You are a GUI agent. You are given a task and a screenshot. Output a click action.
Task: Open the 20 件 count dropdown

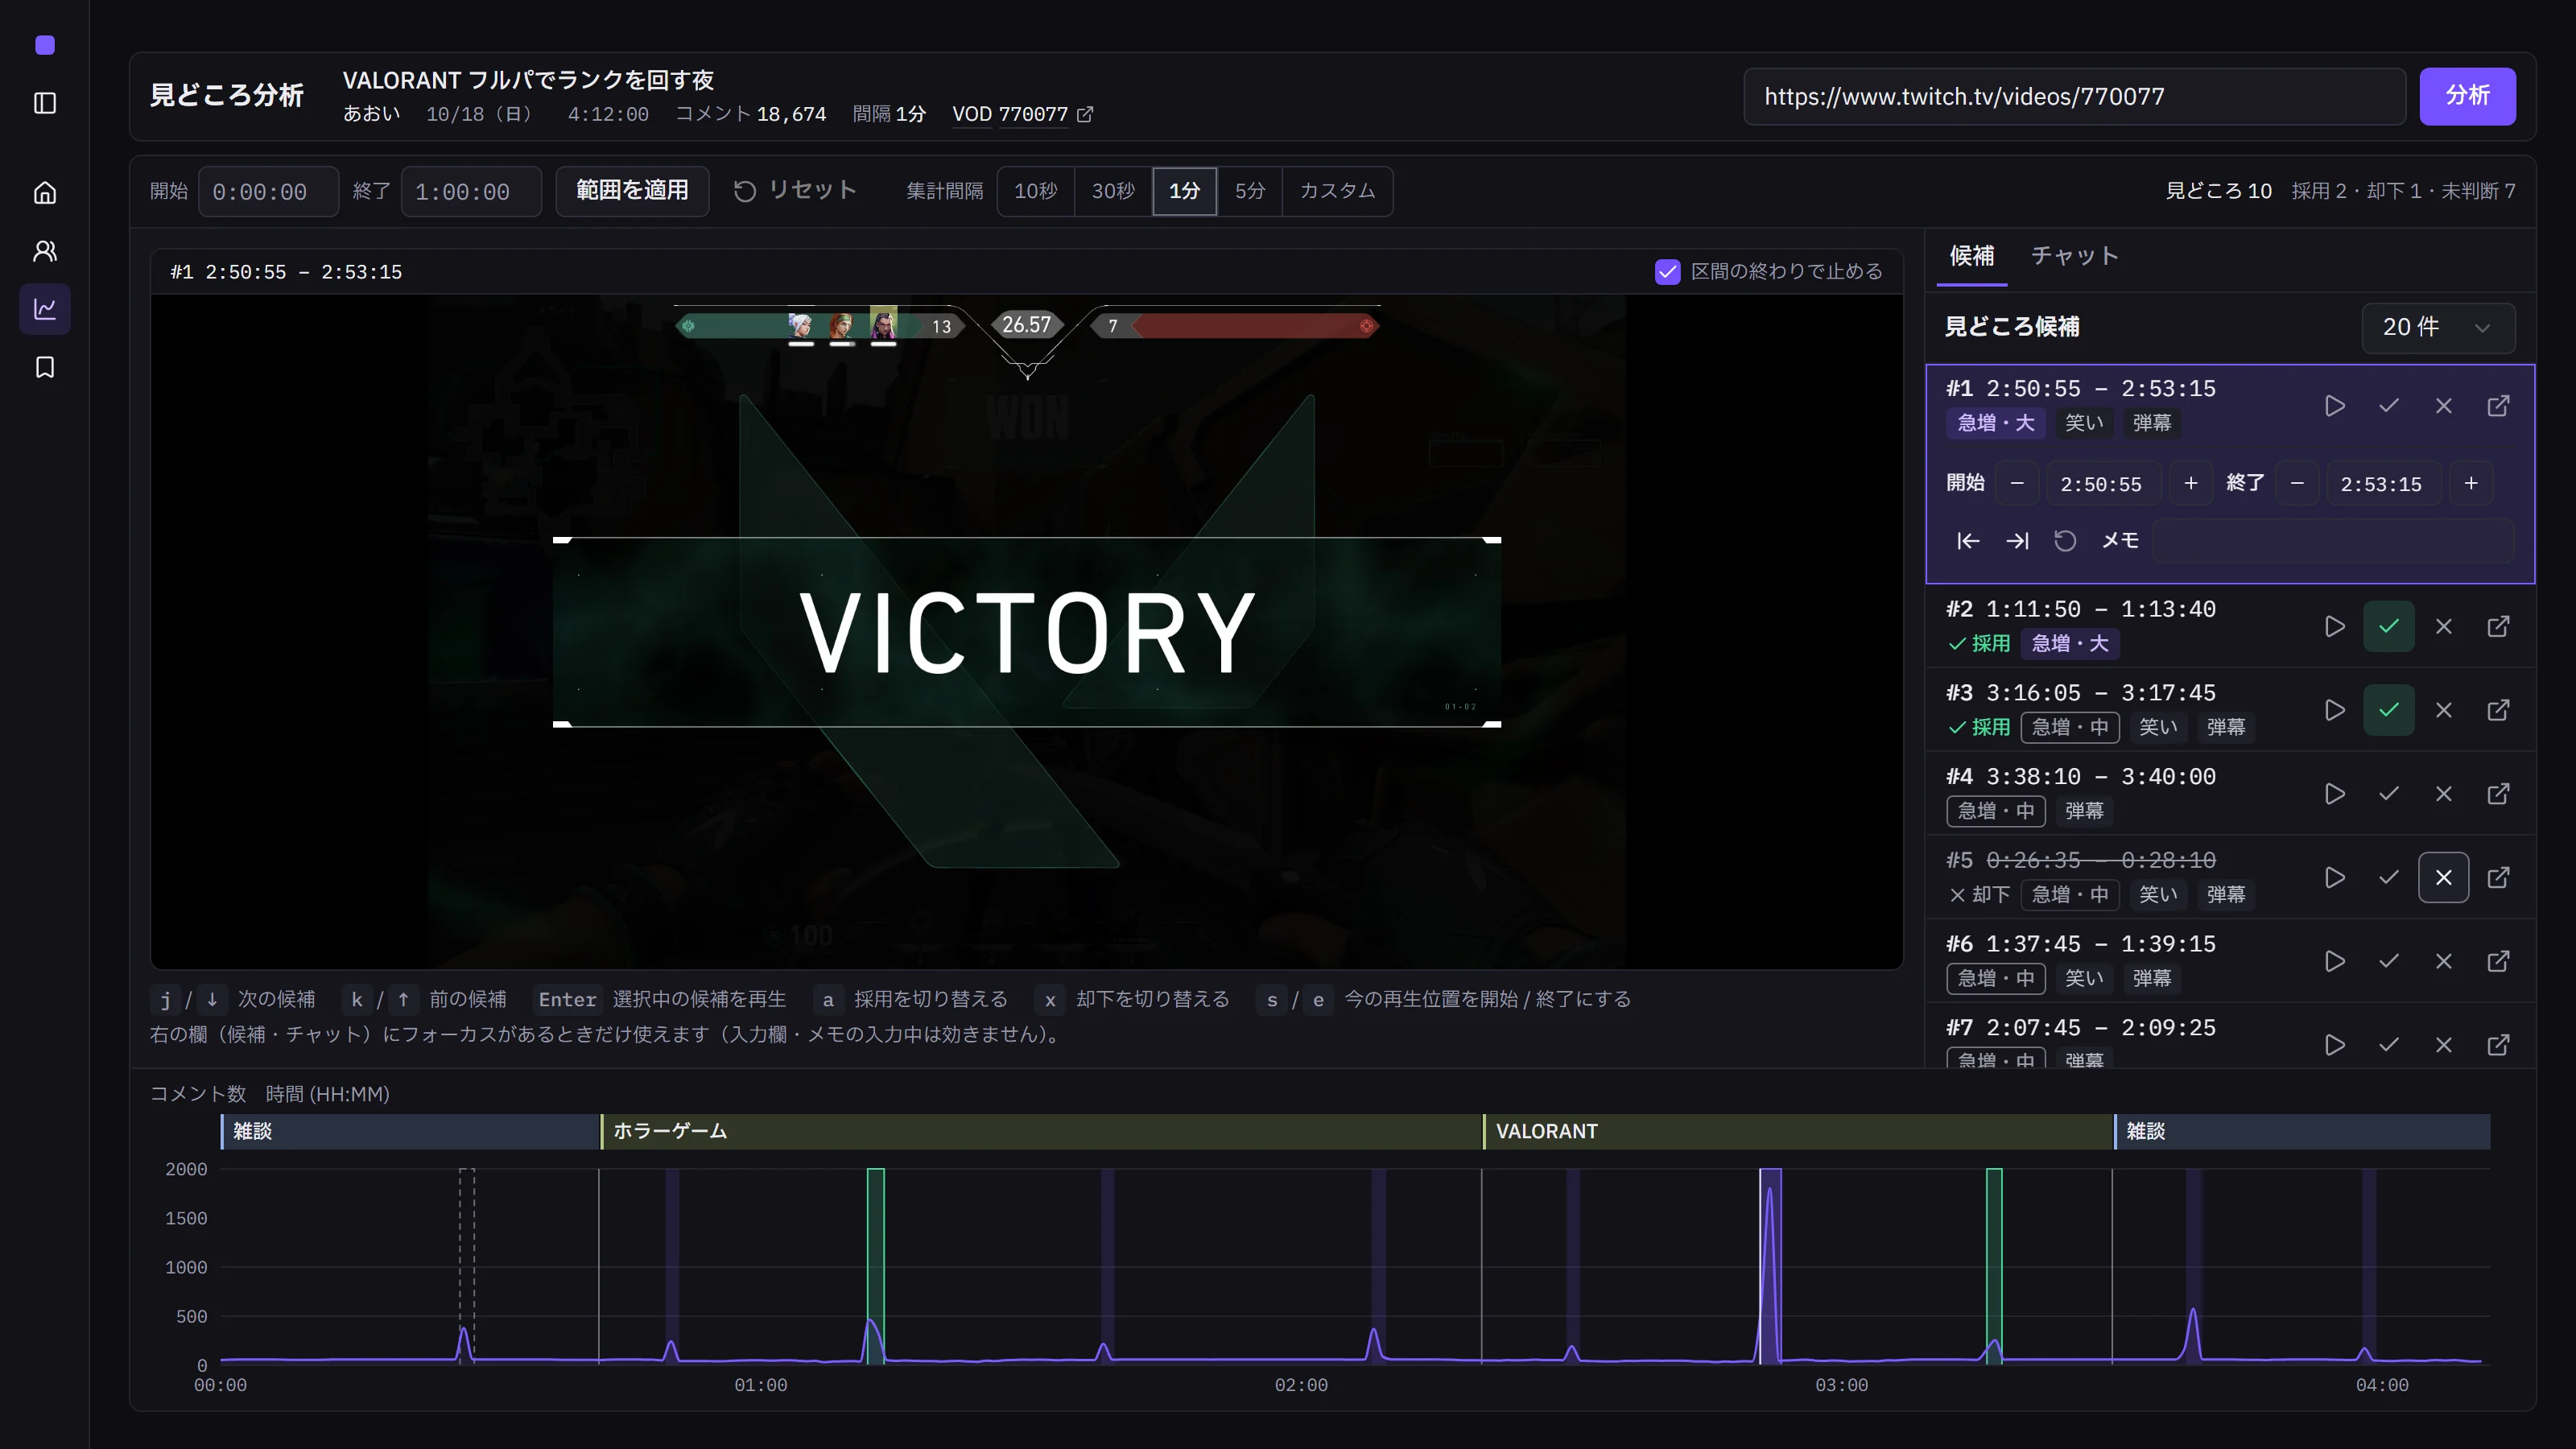pyautogui.click(x=2437, y=328)
